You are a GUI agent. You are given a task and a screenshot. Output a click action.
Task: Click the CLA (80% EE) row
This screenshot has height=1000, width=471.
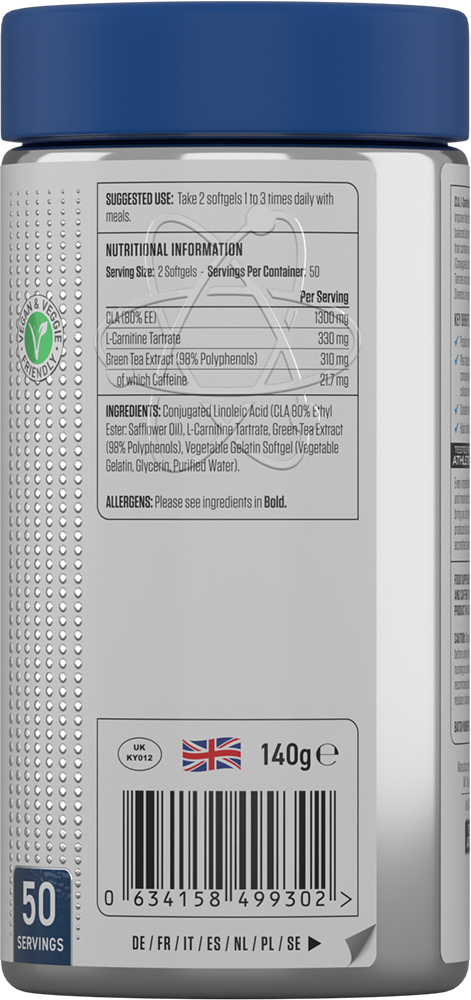pyautogui.click(x=228, y=318)
